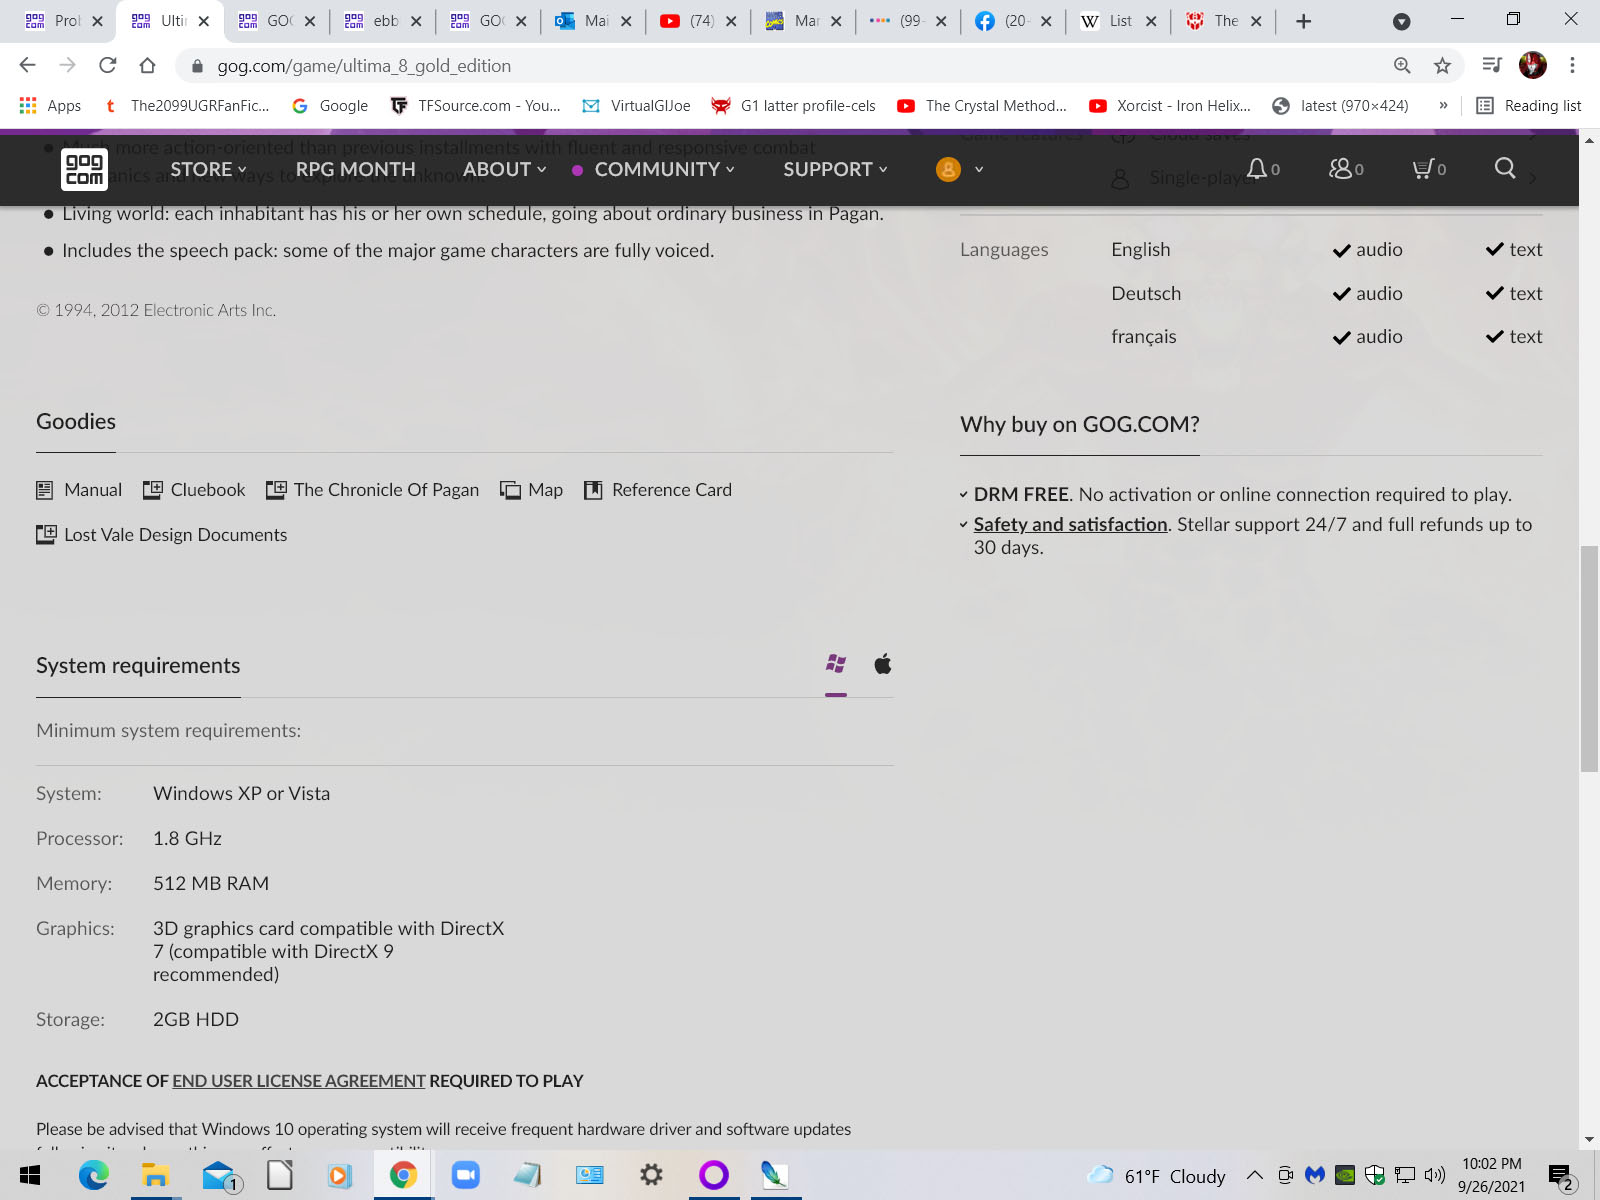
Task: Open the notifications bell icon
Action: point(1257,168)
